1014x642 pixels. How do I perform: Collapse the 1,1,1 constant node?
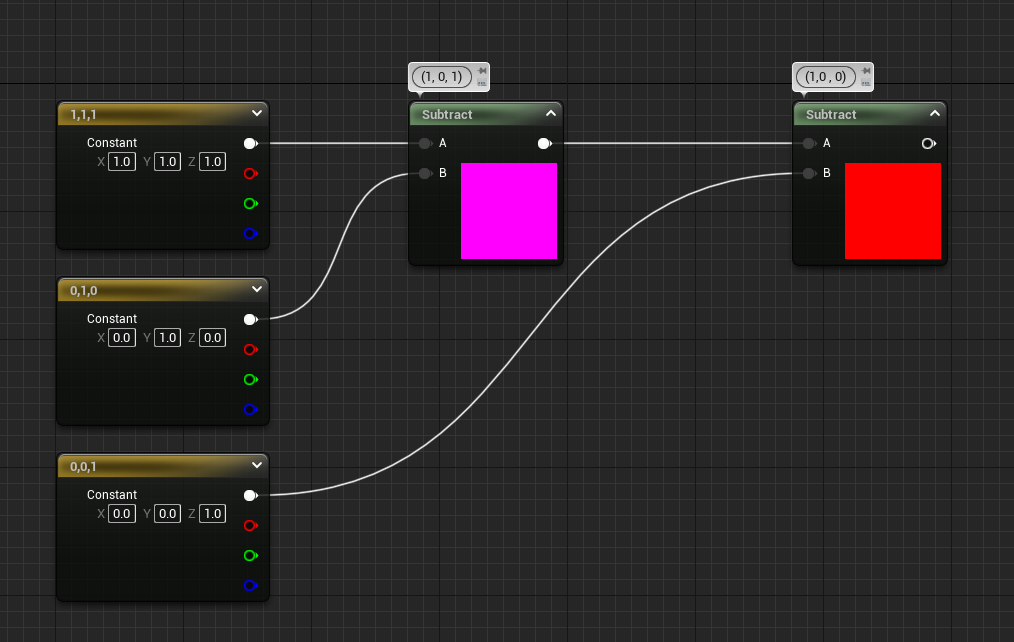click(257, 114)
